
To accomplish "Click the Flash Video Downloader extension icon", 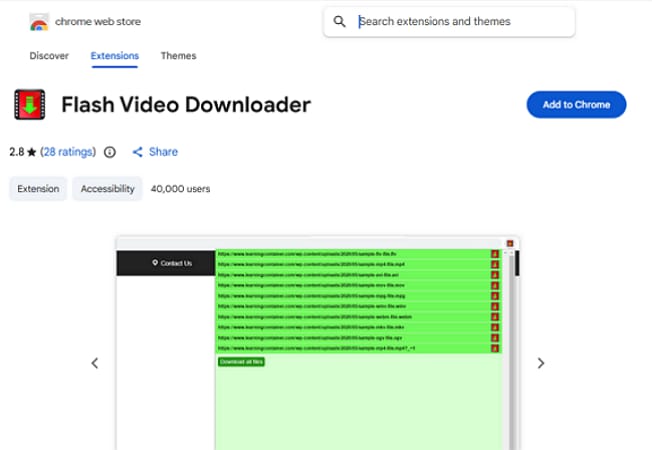I will pos(30,104).
